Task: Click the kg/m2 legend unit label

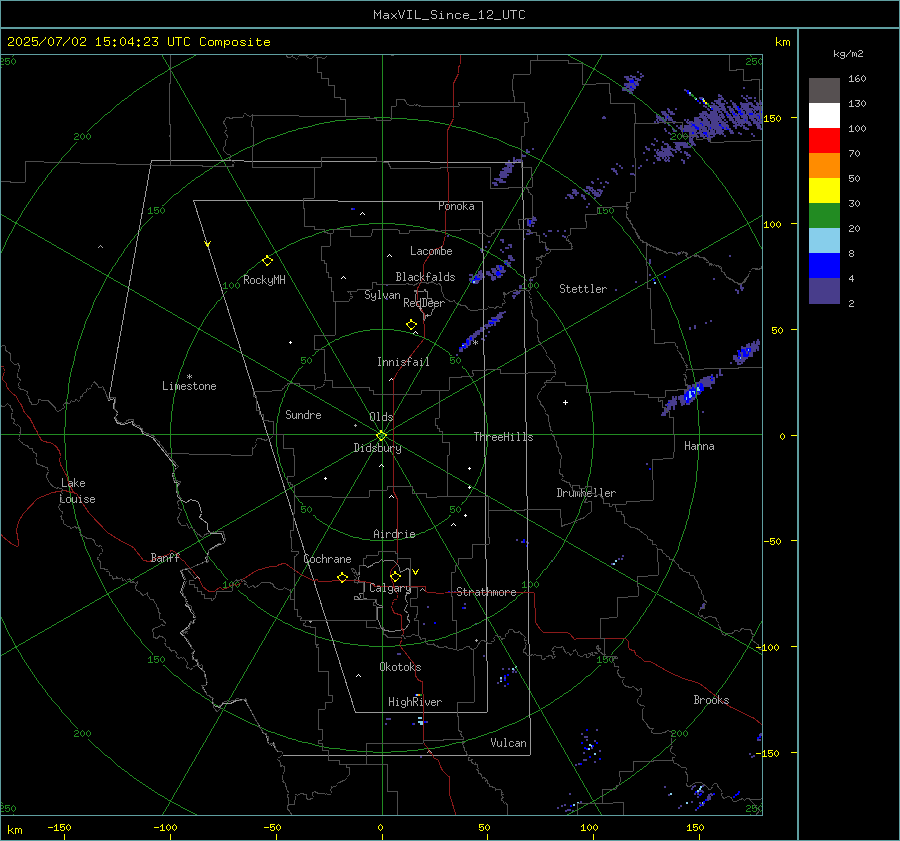Action: 848,54
